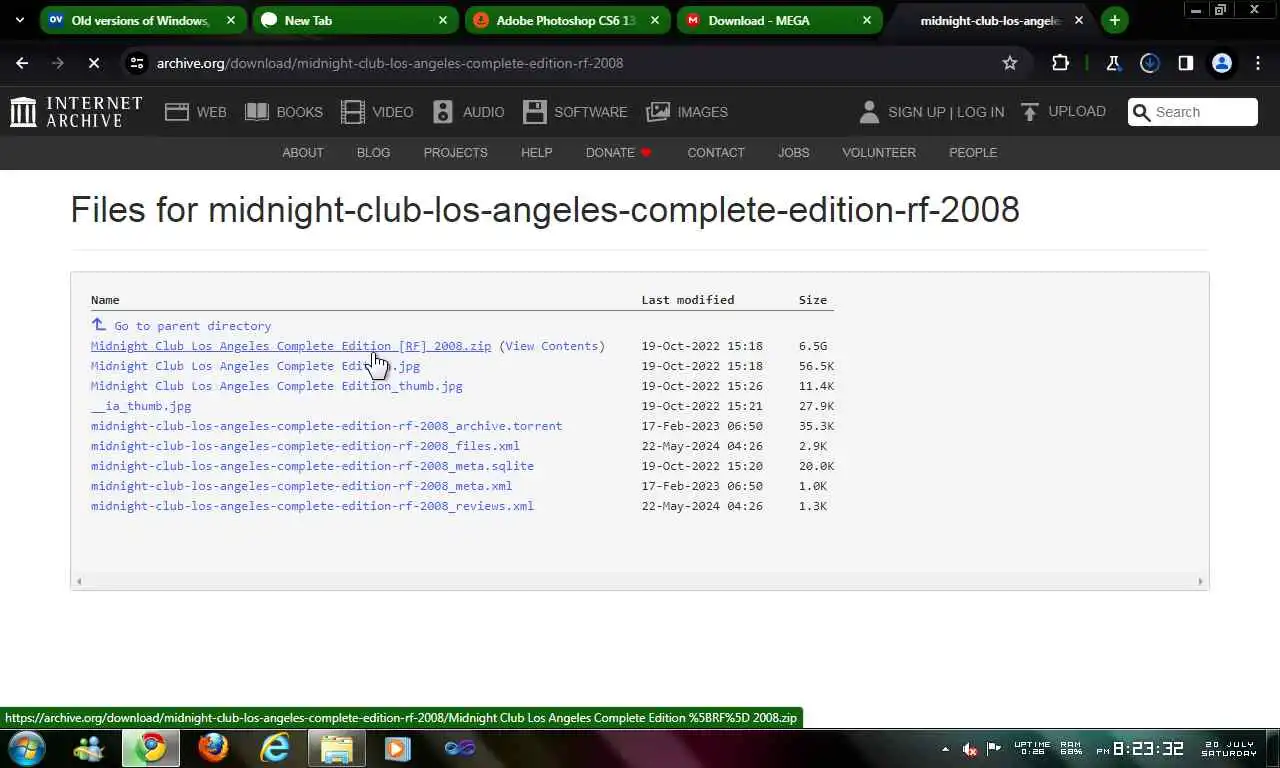This screenshot has width=1280, height=768.
Task: Open VOLUNTEER menu item
Action: pyautogui.click(x=879, y=153)
